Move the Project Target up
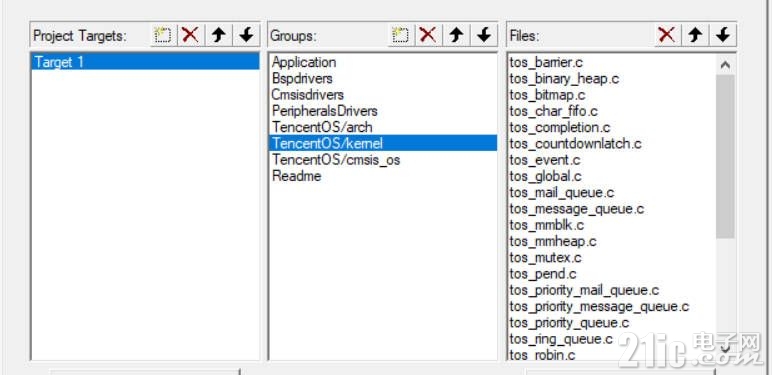Viewport: 772px width, 375px height. pyautogui.click(x=218, y=35)
